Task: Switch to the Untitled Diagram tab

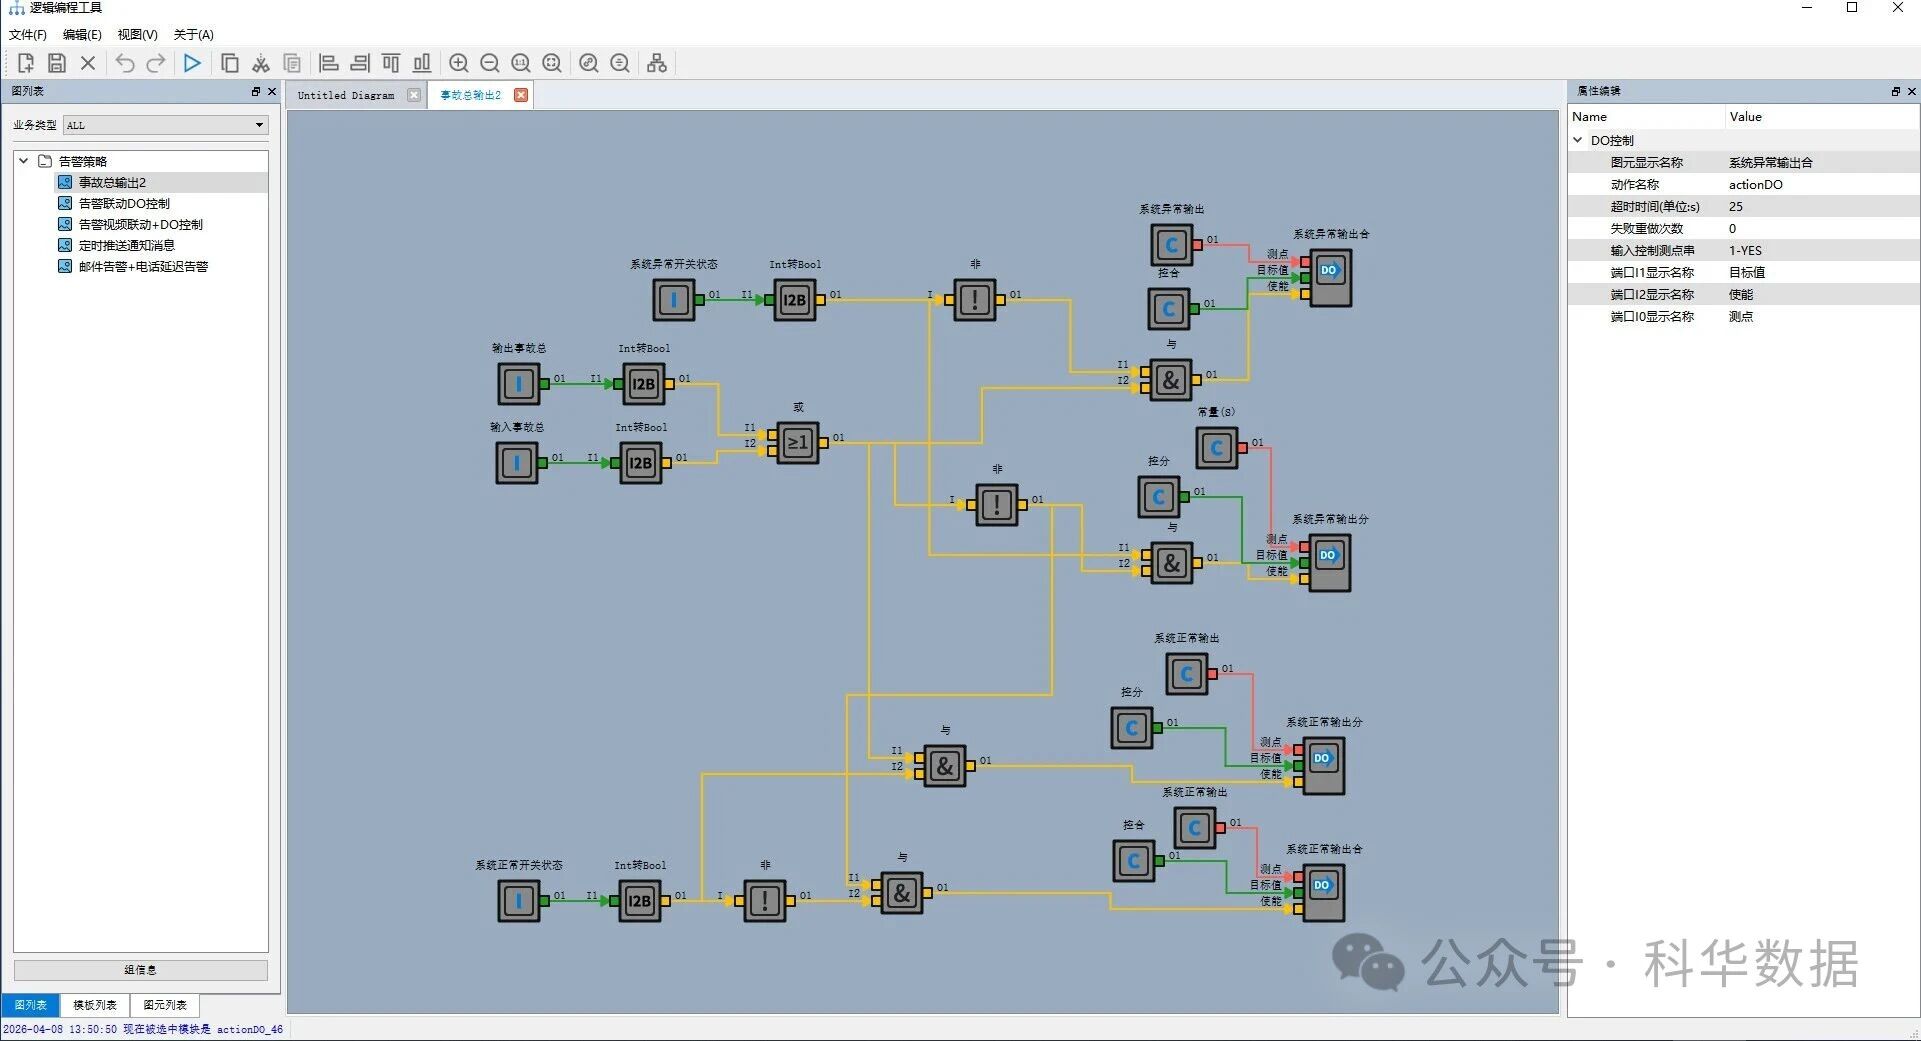Action: coord(346,95)
